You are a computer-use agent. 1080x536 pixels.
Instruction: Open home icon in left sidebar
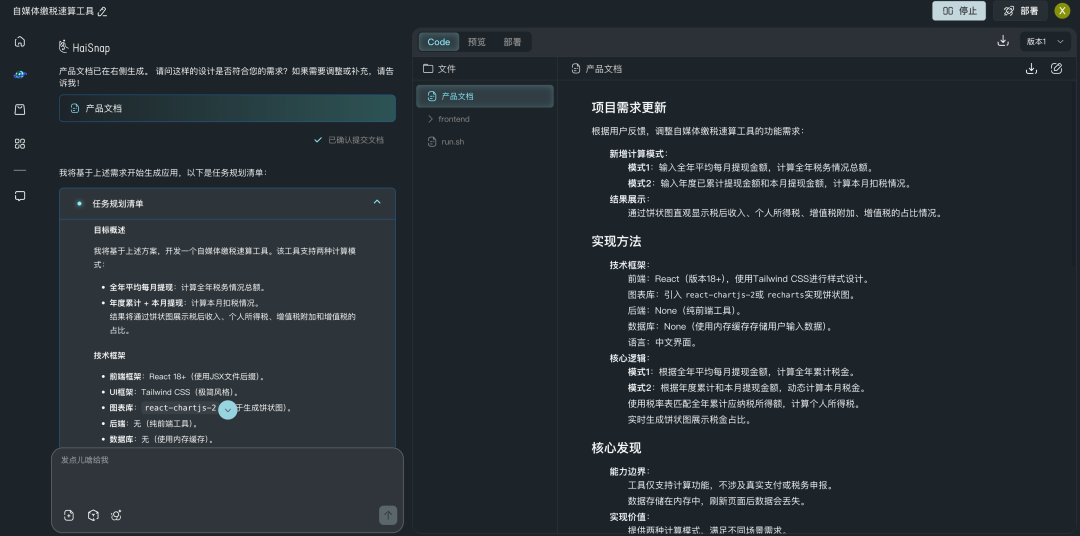coord(20,41)
